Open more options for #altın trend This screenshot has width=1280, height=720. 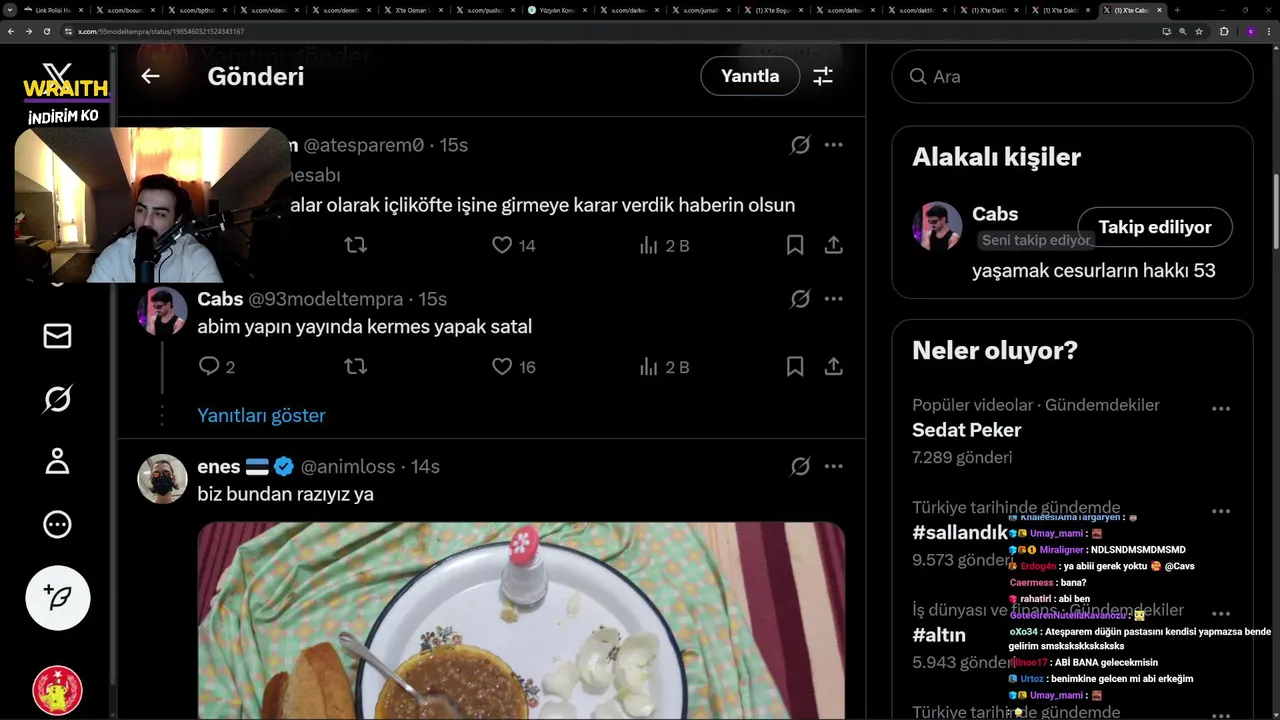point(1220,614)
